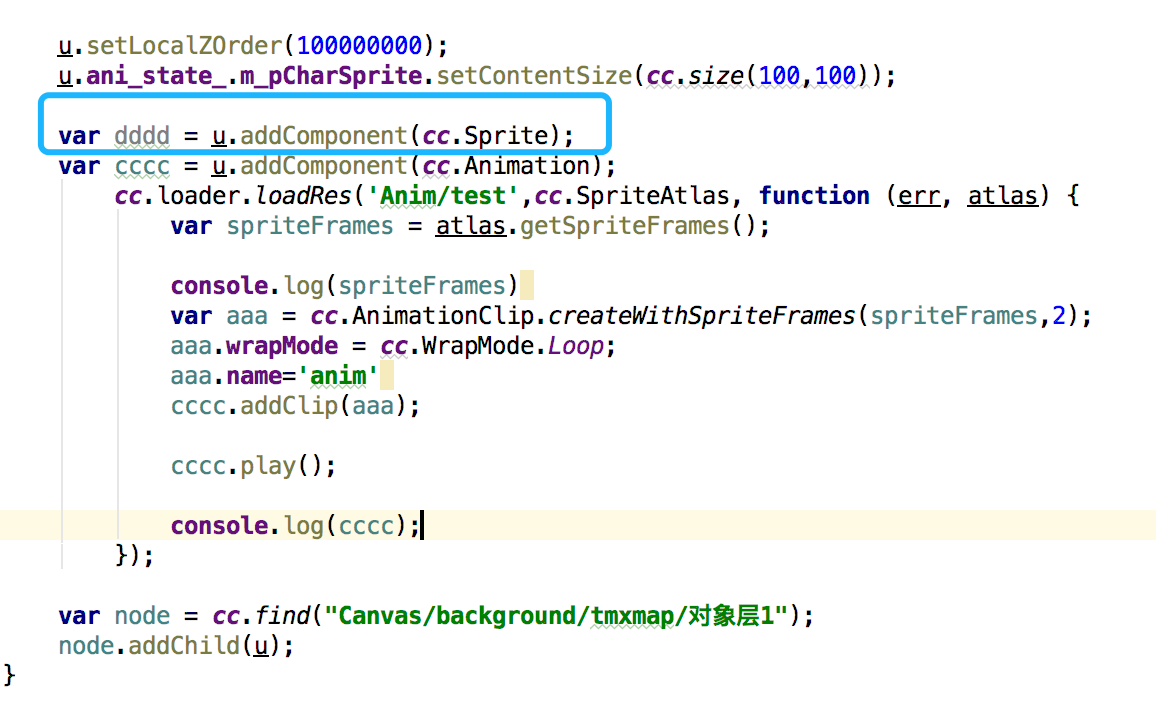
Task: Click setContentSize method call
Action: [x=534, y=76]
